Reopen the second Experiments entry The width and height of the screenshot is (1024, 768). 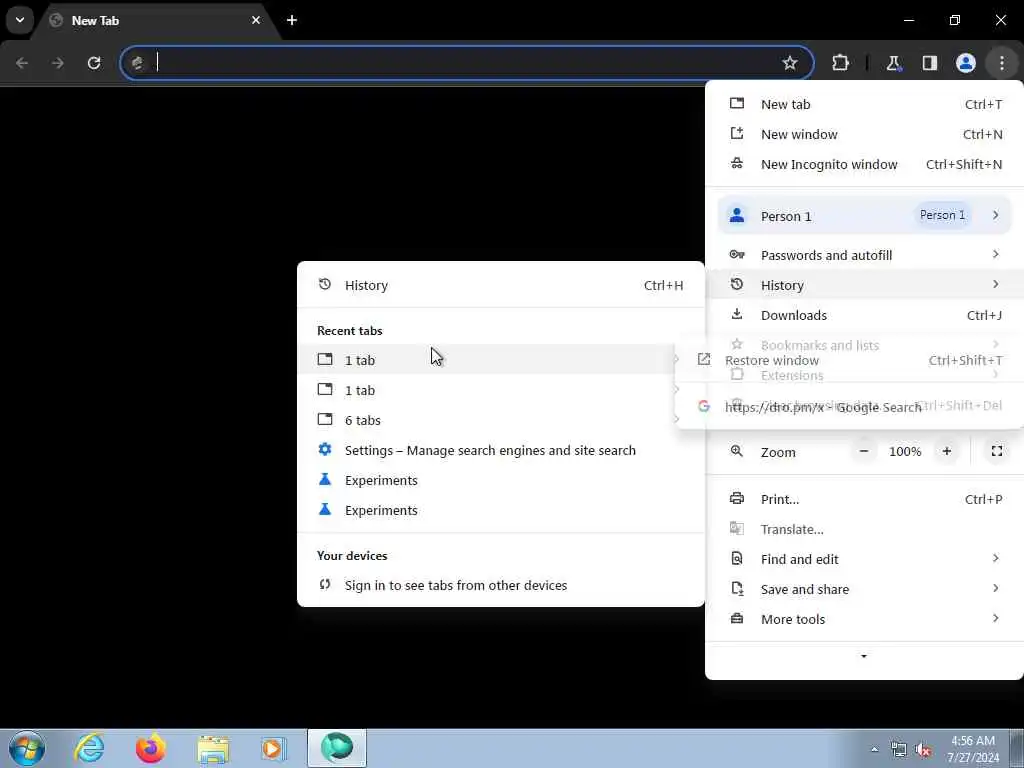(x=501, y=510)
